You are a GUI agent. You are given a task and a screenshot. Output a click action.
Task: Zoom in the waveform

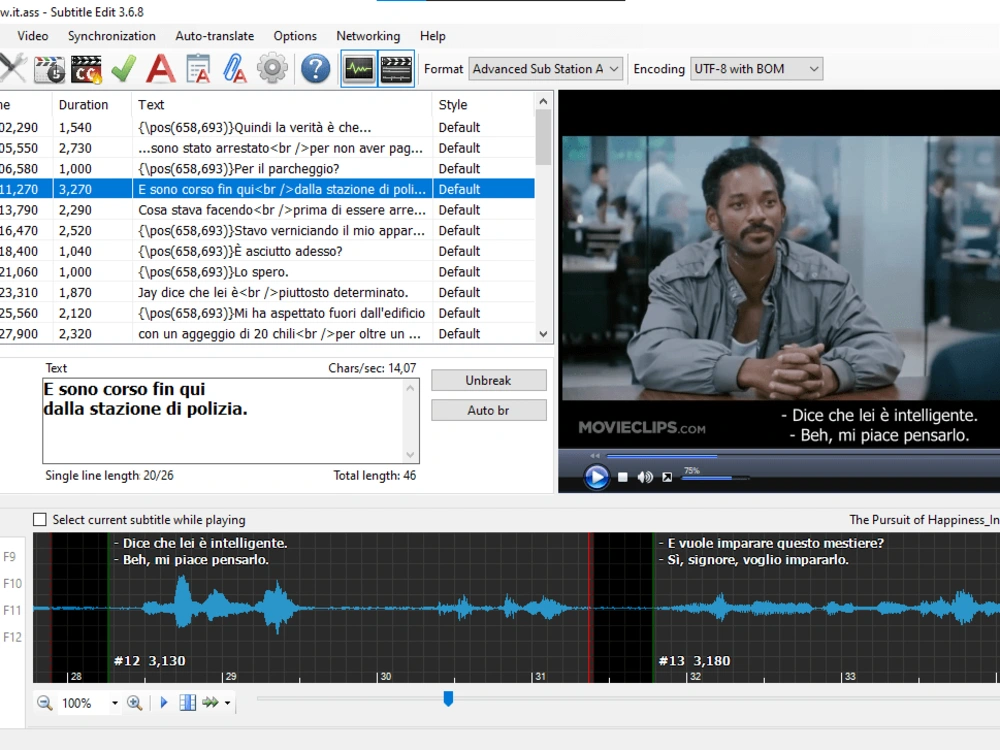(x=134, y=703)
